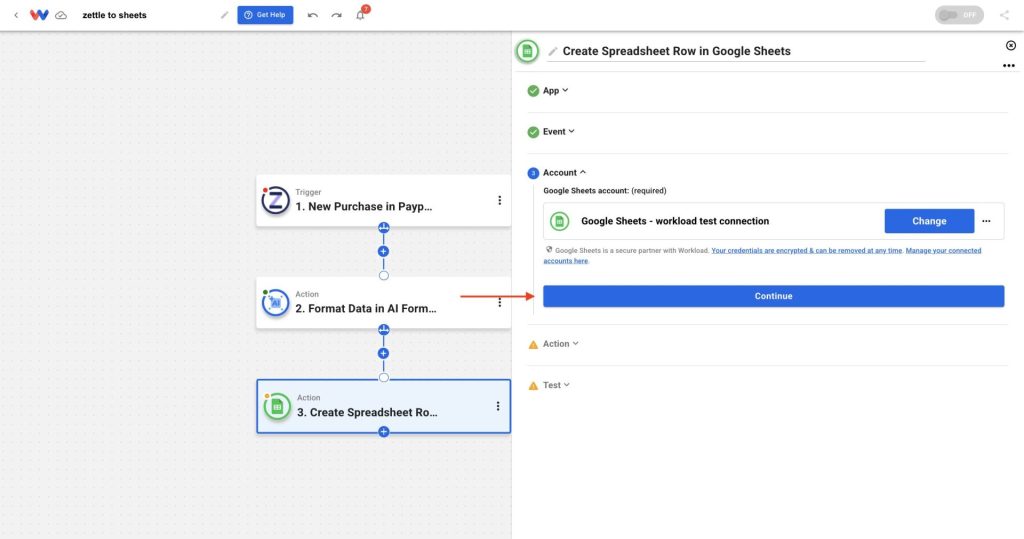
Task: Click the Continue button
Action: click(x=773, y=296)
